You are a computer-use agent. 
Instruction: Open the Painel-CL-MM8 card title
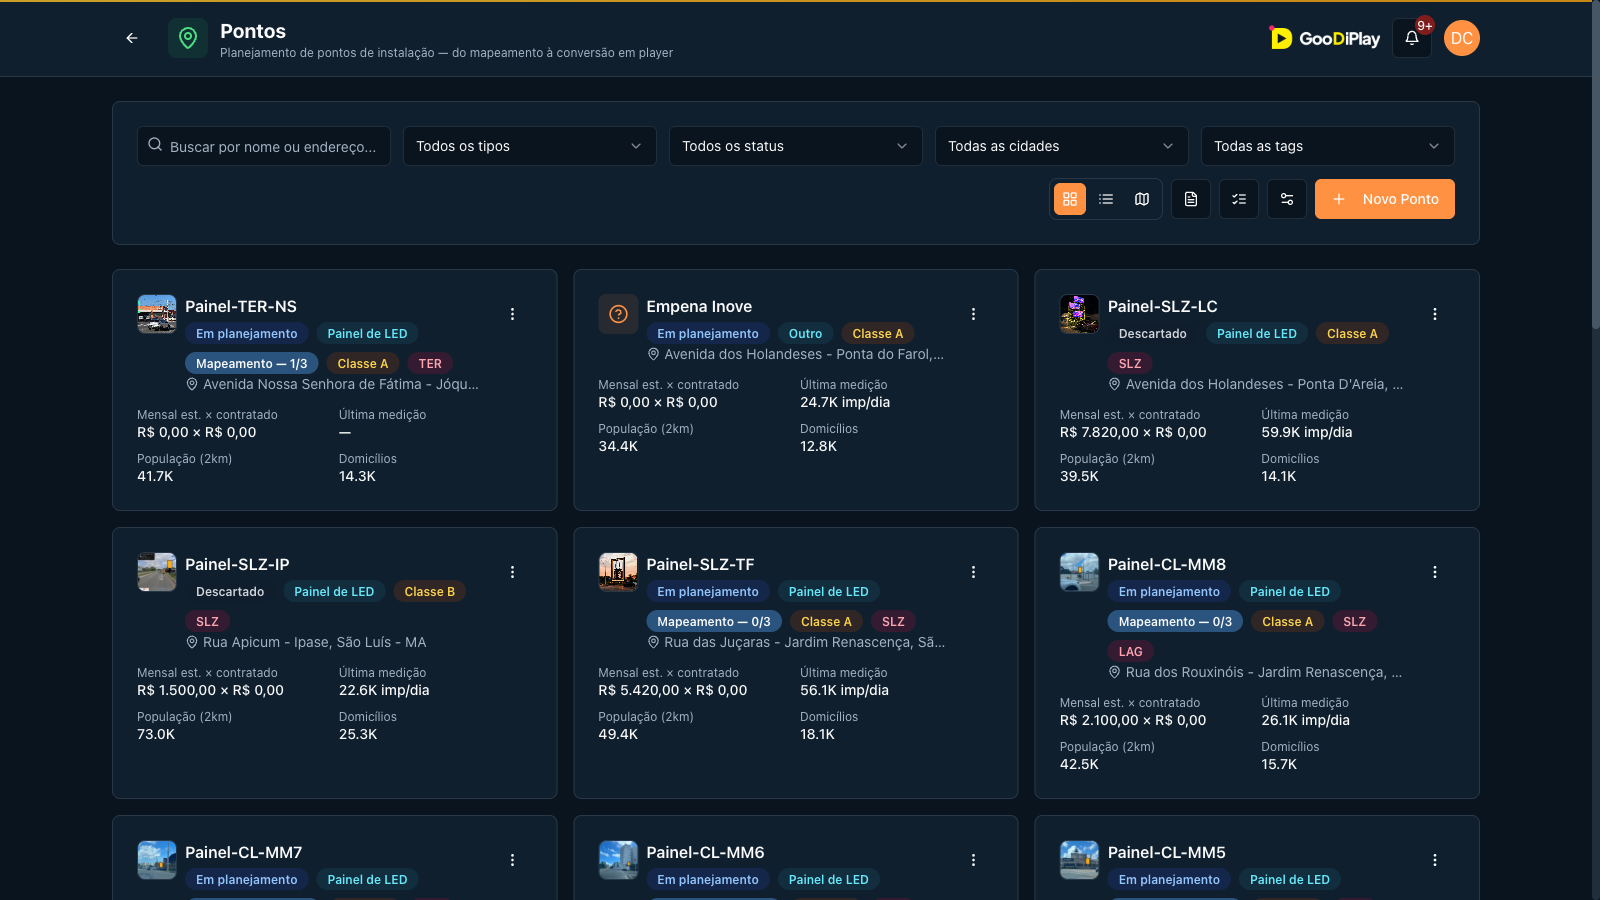1167,564
